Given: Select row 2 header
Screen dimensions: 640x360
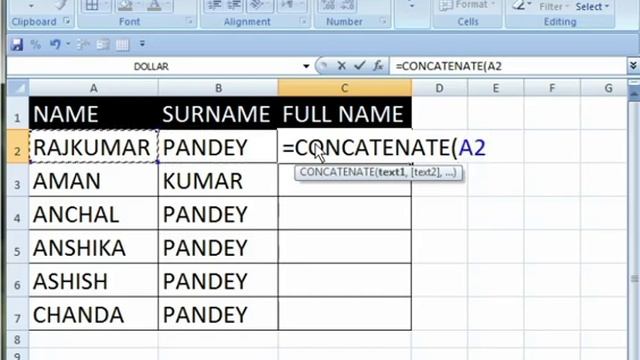Looking at the screenshot, I should coord(18,147).
